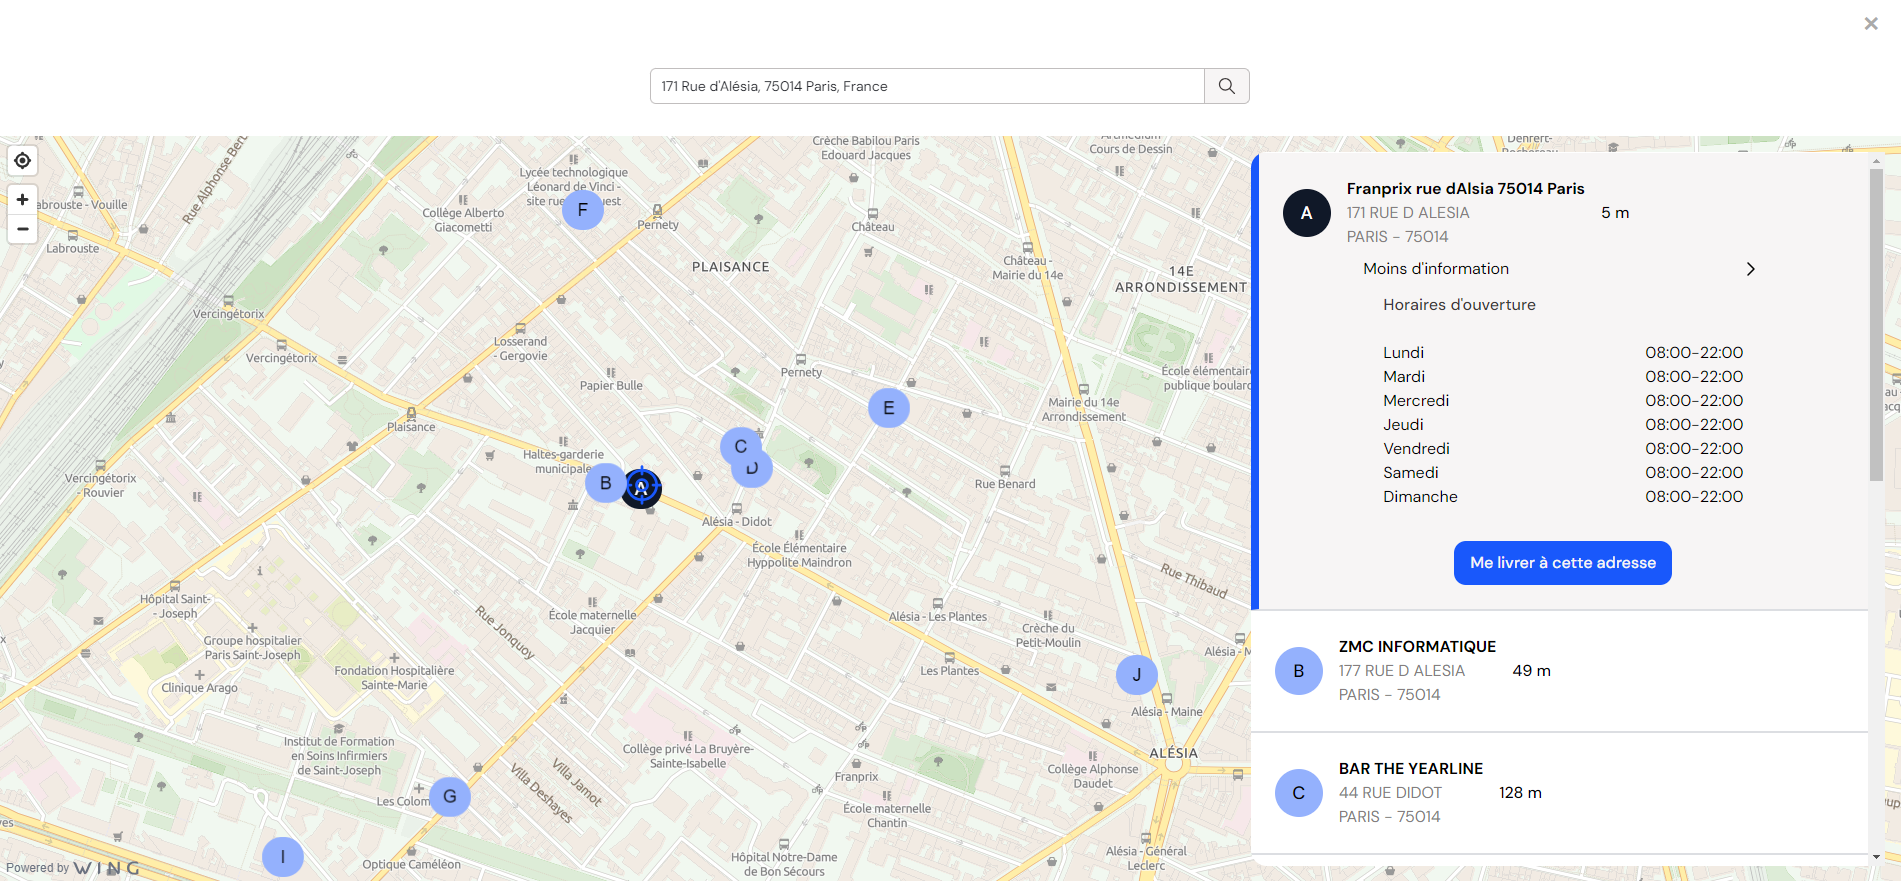The image size is (1901, 881).
Task: Click the Mairie du 14e Arrondissement label
Action: [1084, 410]
